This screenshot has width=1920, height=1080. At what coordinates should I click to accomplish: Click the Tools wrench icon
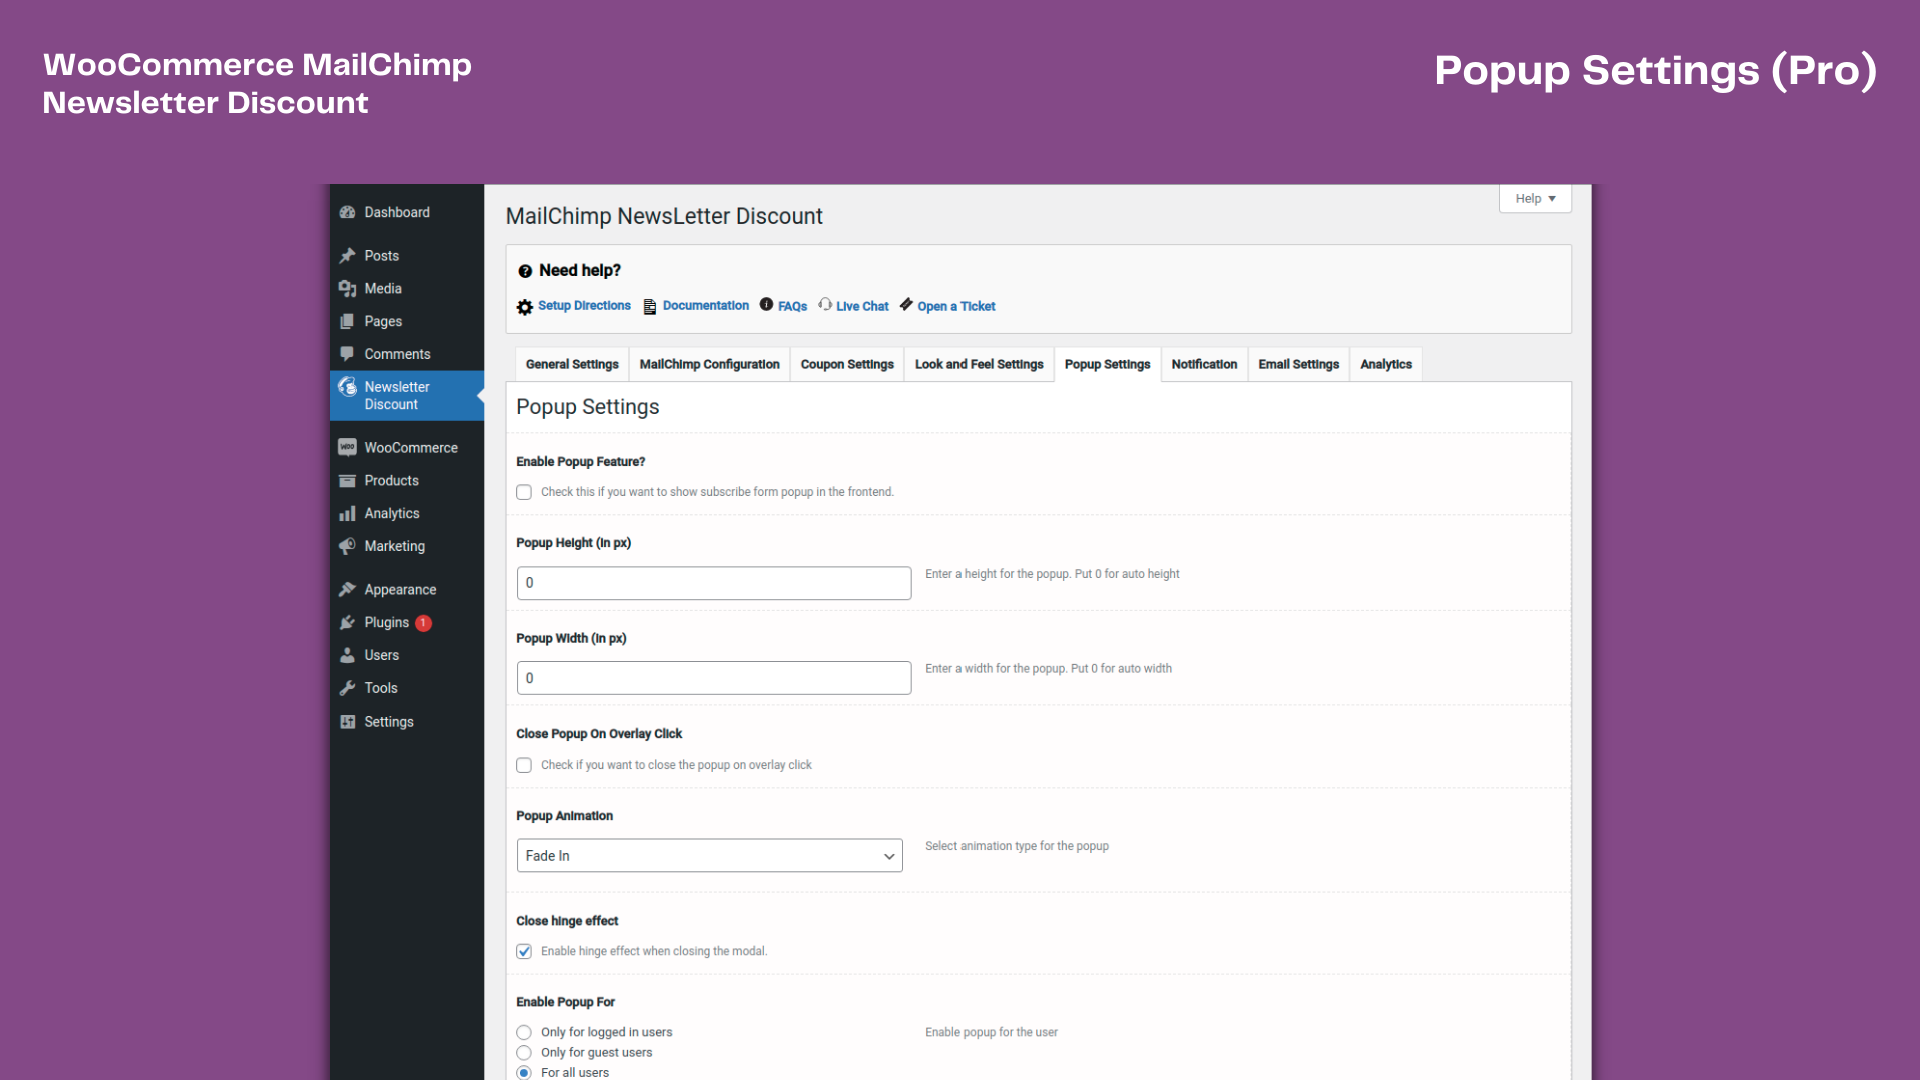(x=347, y=688)
